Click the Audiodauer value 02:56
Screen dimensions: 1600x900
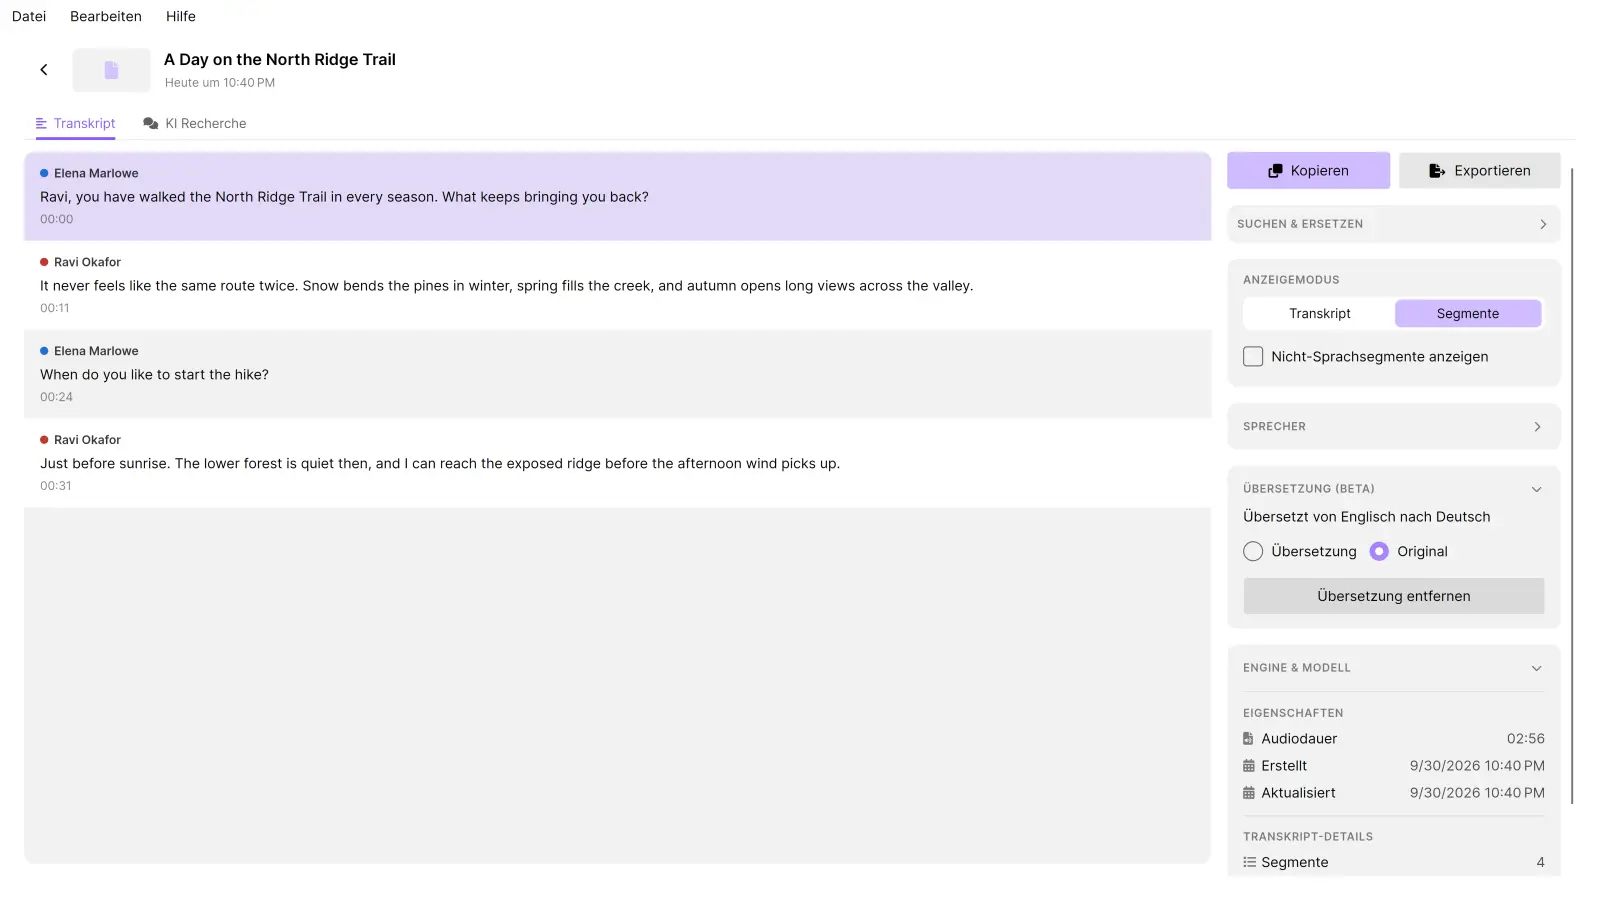click(x=1525, y=739)
